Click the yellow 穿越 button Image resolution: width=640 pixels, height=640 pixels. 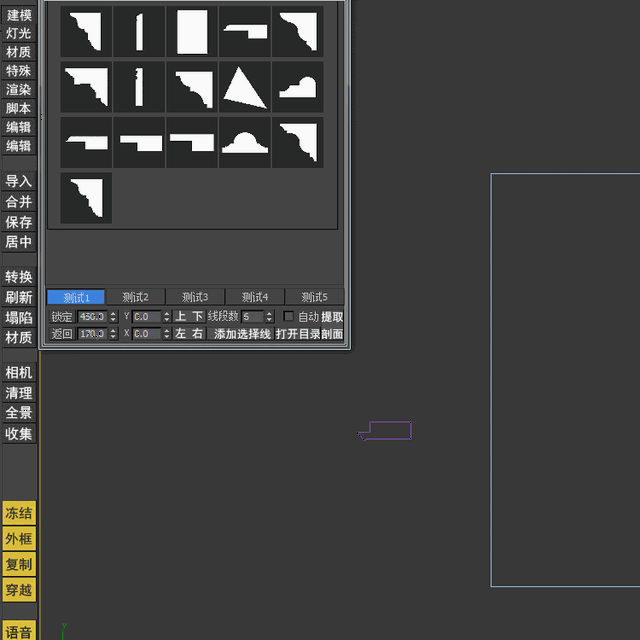[19, 590]
